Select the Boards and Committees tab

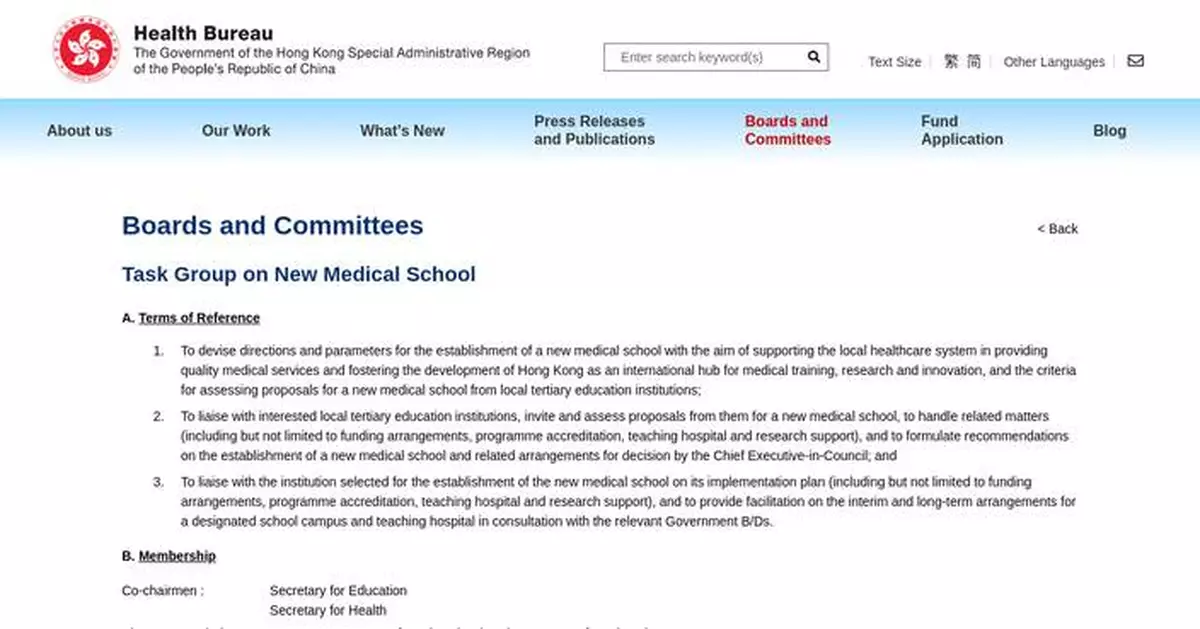coord(787,130)
